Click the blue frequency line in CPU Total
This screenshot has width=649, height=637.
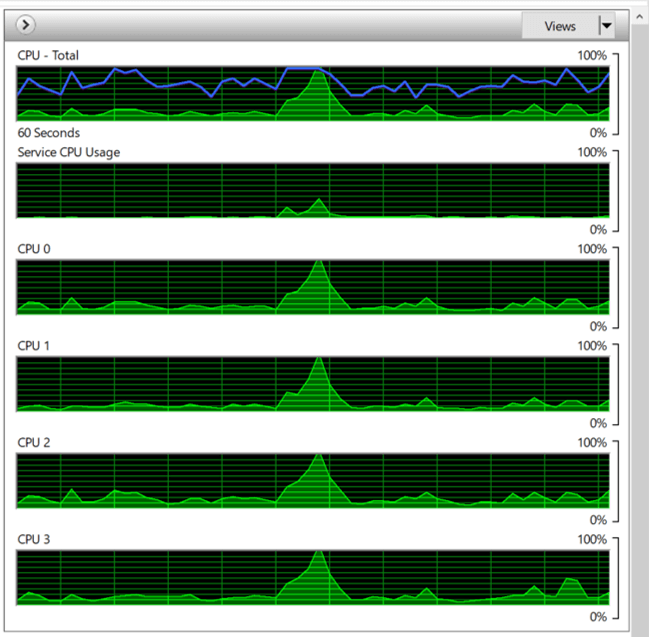[x=300, y=69]
